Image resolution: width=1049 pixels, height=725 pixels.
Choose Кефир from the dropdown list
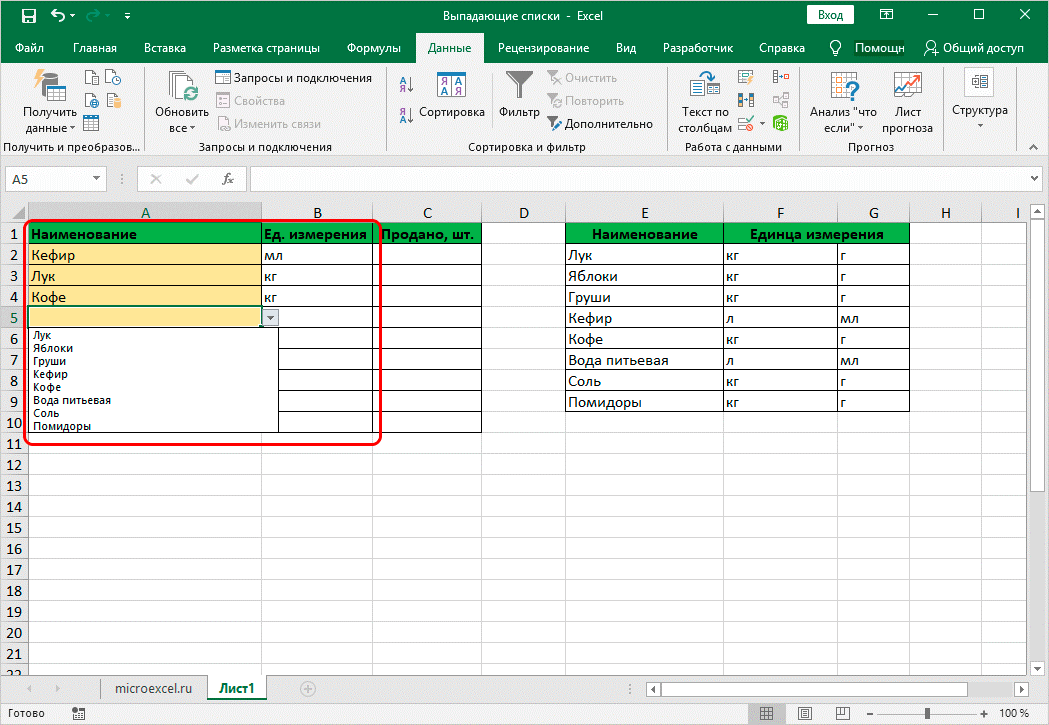point(50,374)
